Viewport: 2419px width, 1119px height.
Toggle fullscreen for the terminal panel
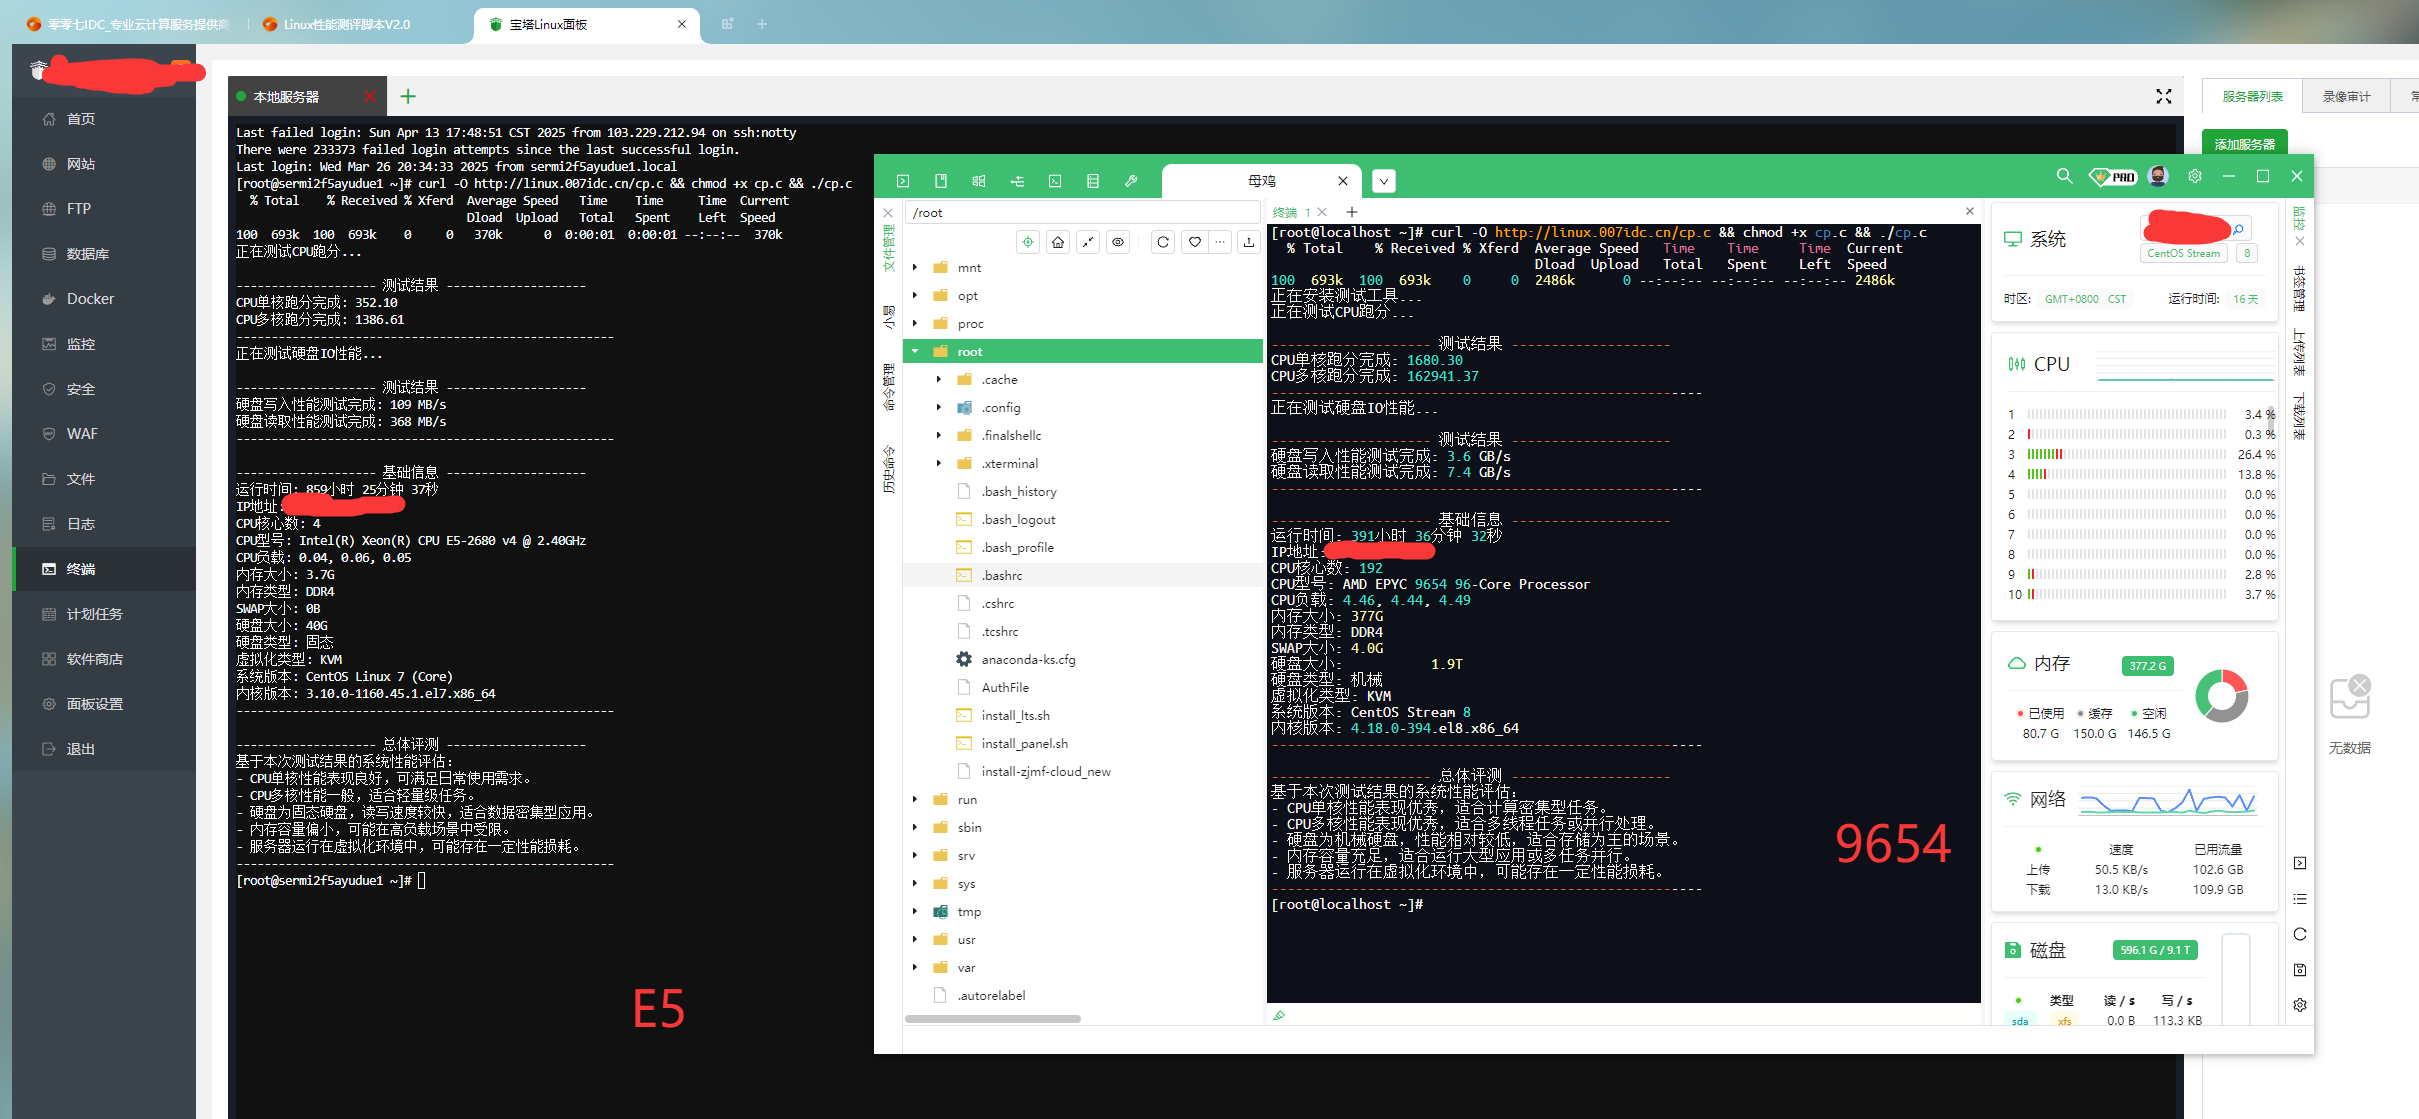(x=2163, y=96)
